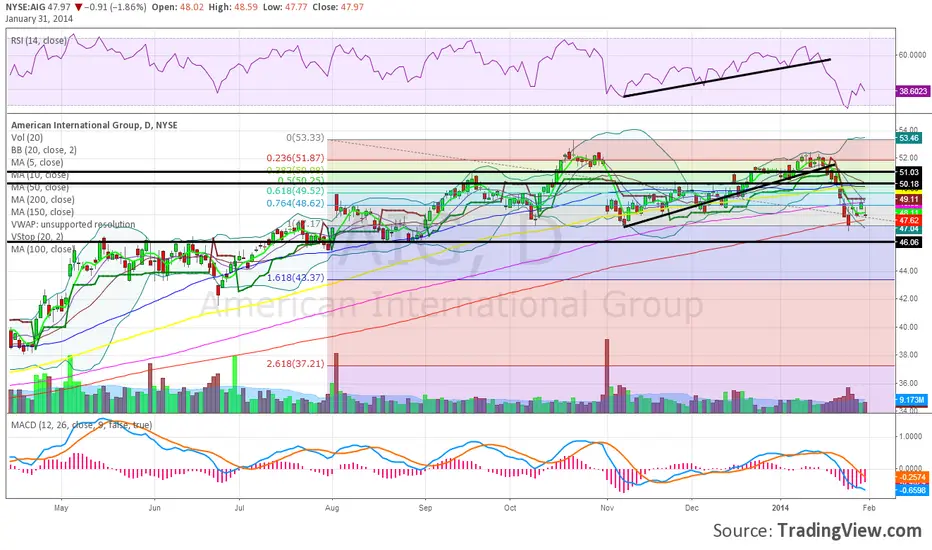Click the Fibonacci 0.764(48.62) level label
Viewport: 932px width, 550px height.
pos(295,203)
